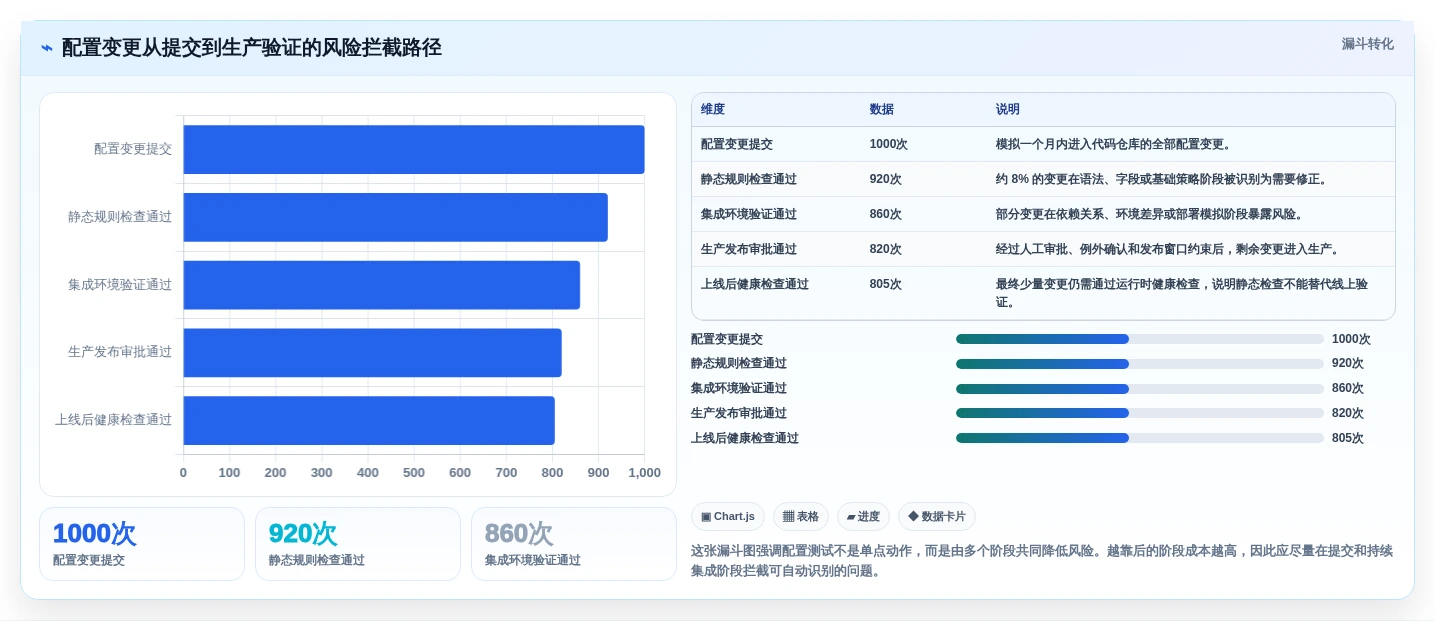Click description starting 最终少量变更
1435x621 pixels.
1181,293
